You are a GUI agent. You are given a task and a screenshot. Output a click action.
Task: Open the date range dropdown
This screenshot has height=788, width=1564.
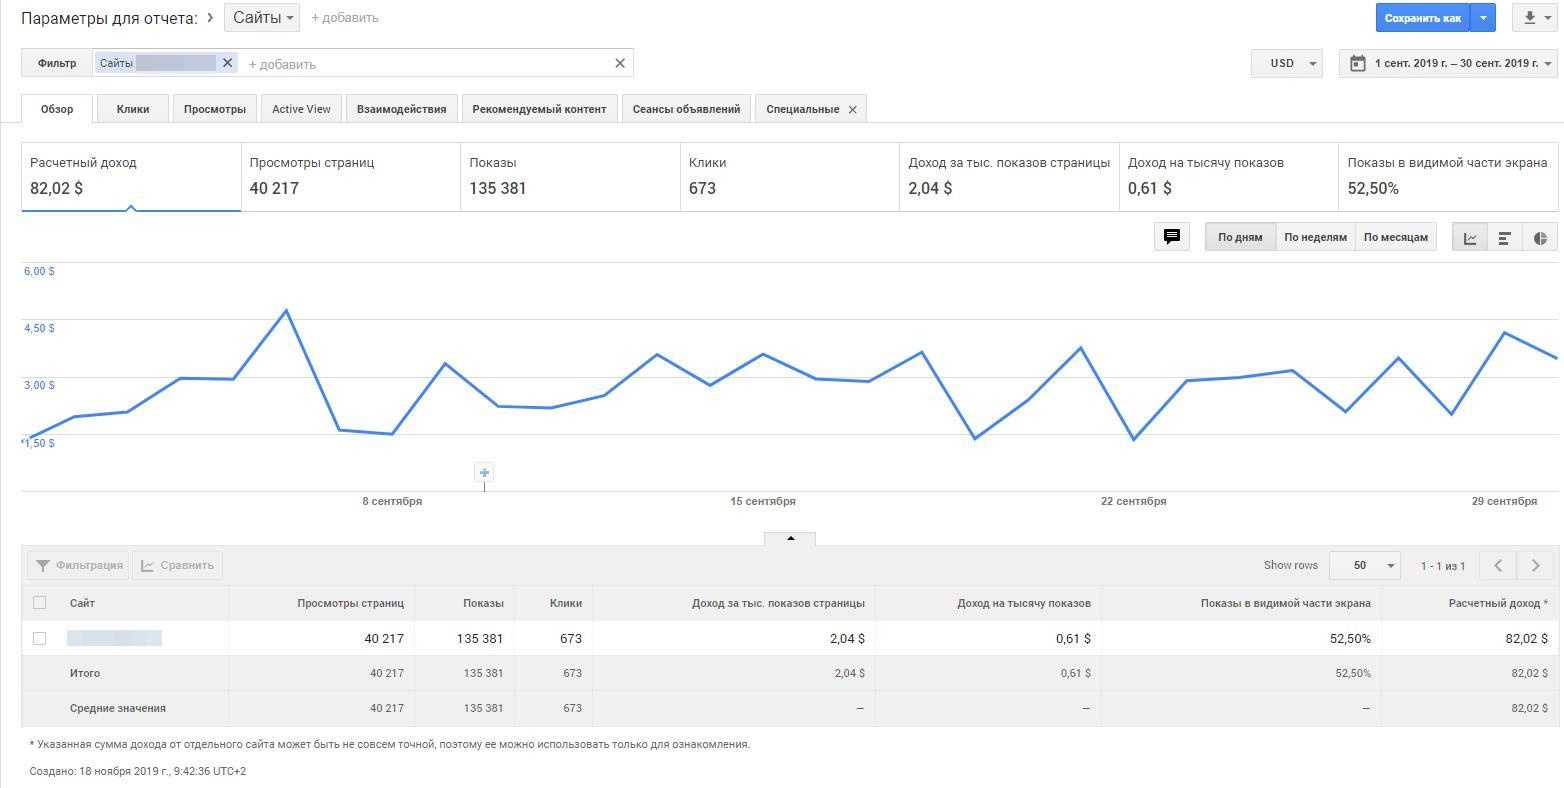(x=1448, y=63)
